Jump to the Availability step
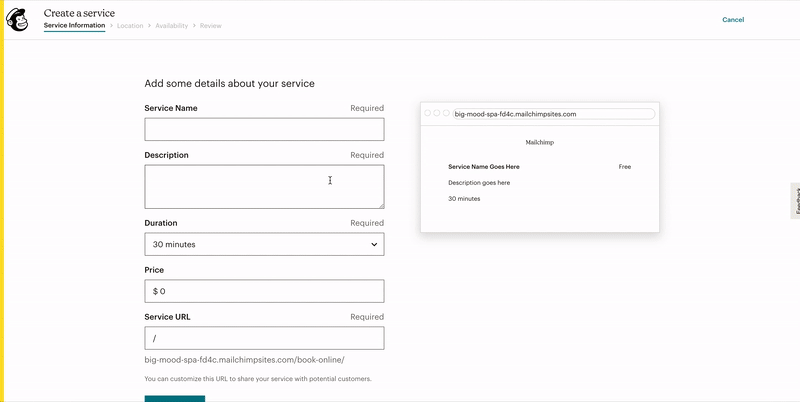Screen dimensions: 800x402 coord(171,25)
